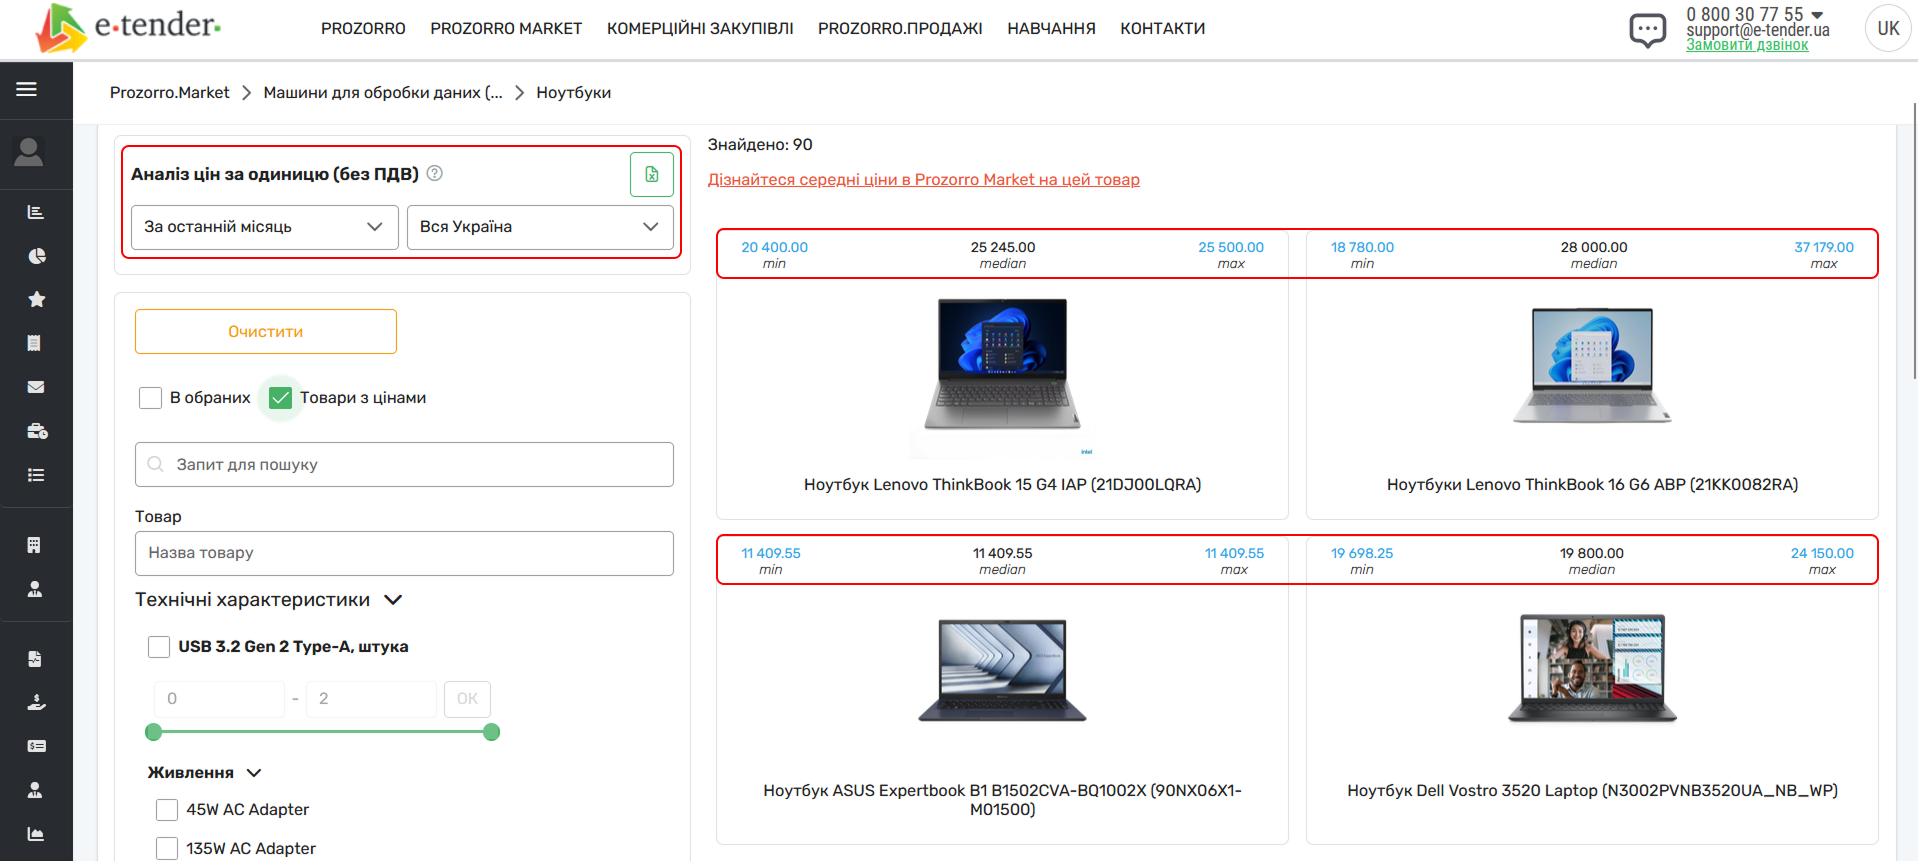Export price analysis to Excel file
The height and width of the screenshot is (861, 1918).
(x=651, y=174)
